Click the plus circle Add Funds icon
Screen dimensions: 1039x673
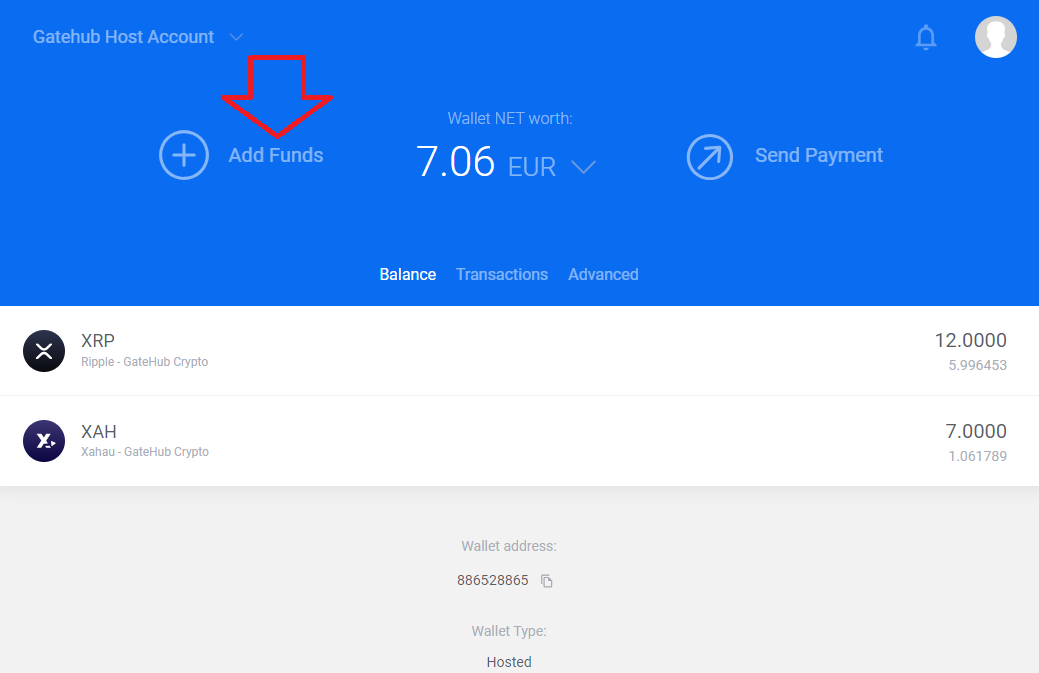point(184,156)
